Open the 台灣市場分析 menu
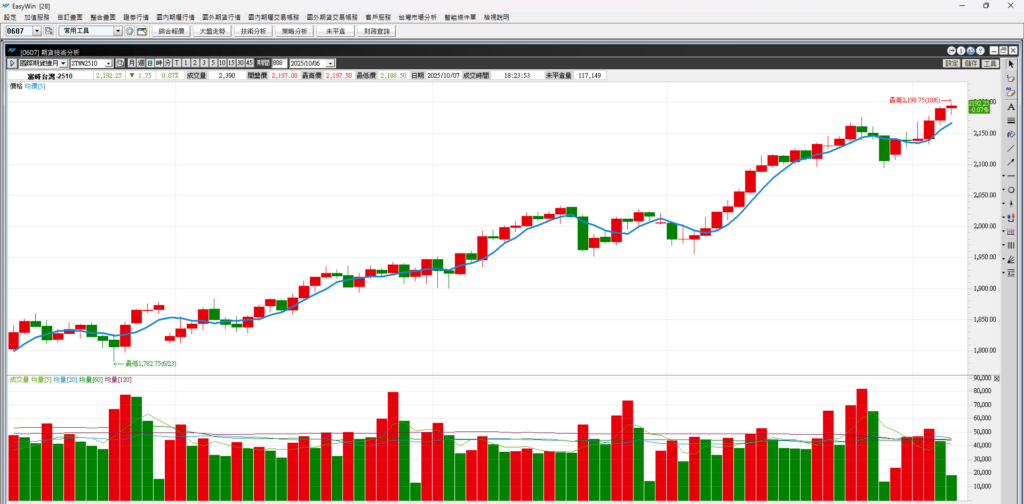Screen dimensions: 1024x504 416,17
